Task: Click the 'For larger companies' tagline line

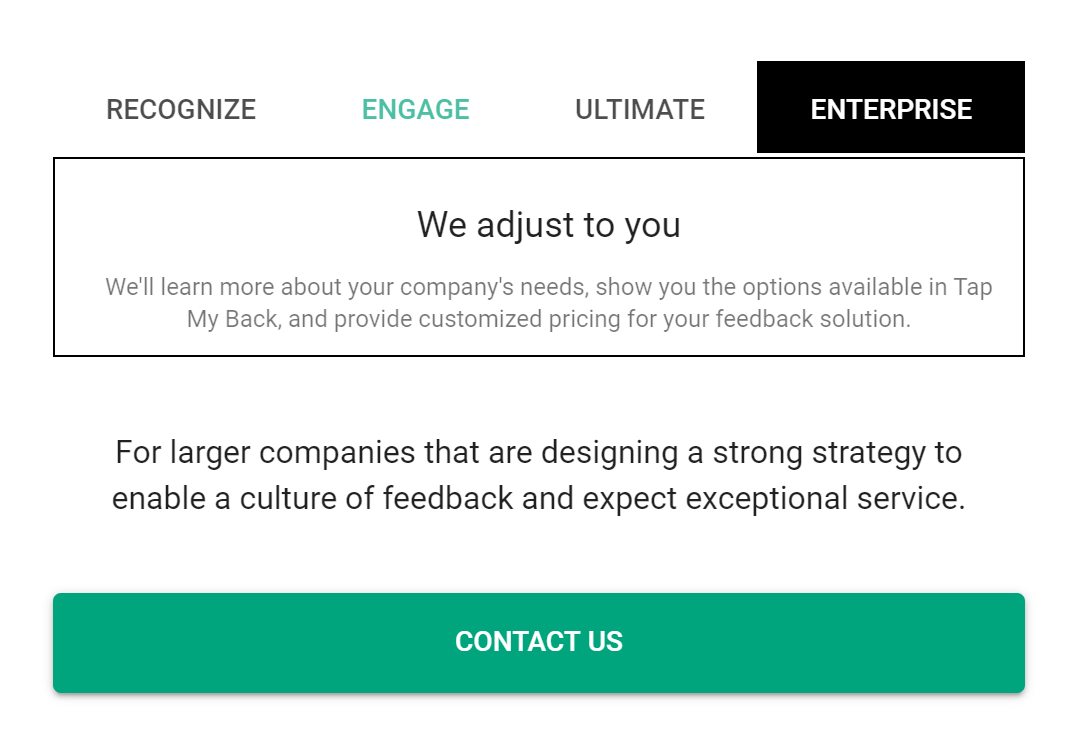Action: (x=538, y=453)
